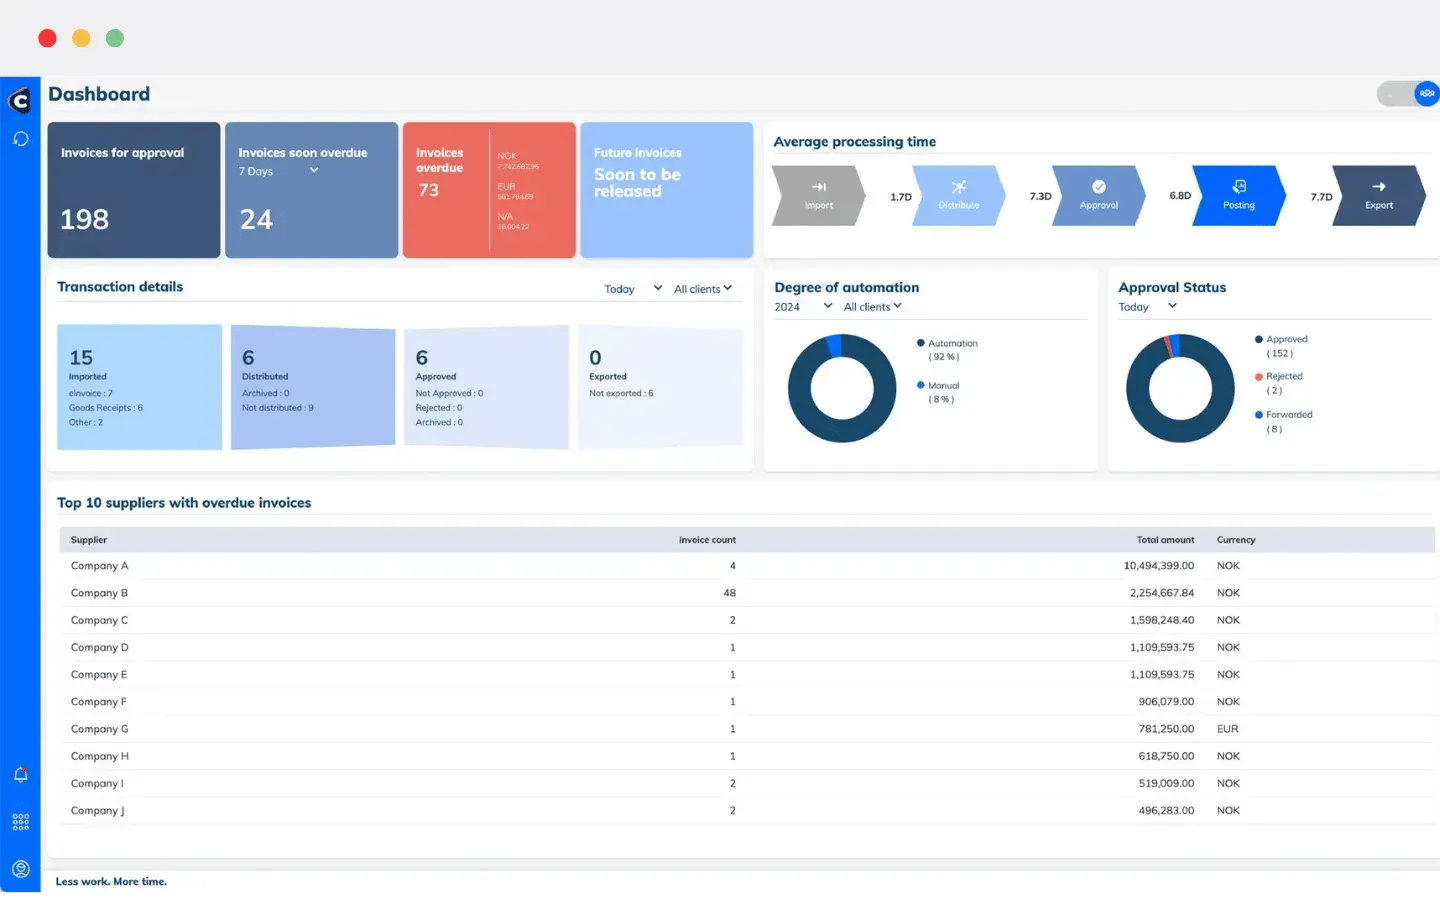1440x900 pixels.
Task: Select the Company I row
Action: pyautogui.click(x=746, y=784)
